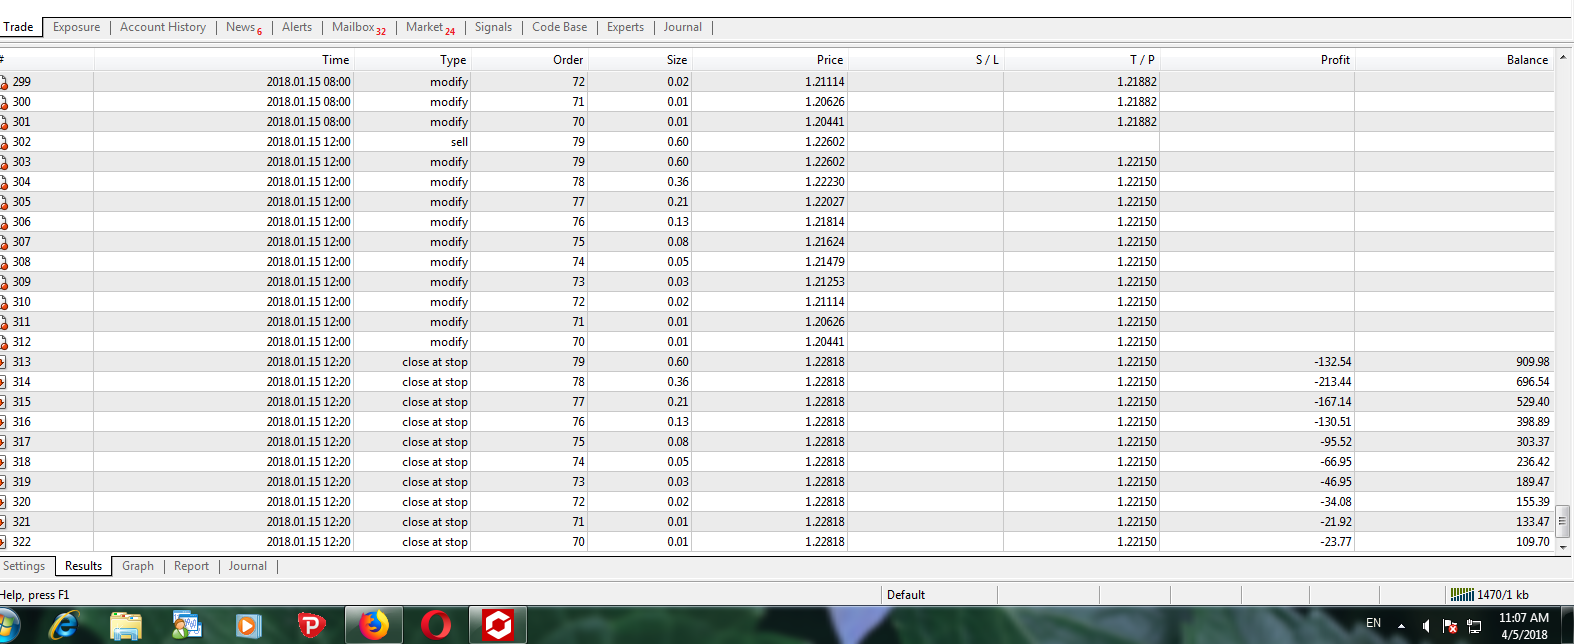Click the volume speaker tray icon
This screenshot has width=1574, height=644.
tap(1425, 626)
